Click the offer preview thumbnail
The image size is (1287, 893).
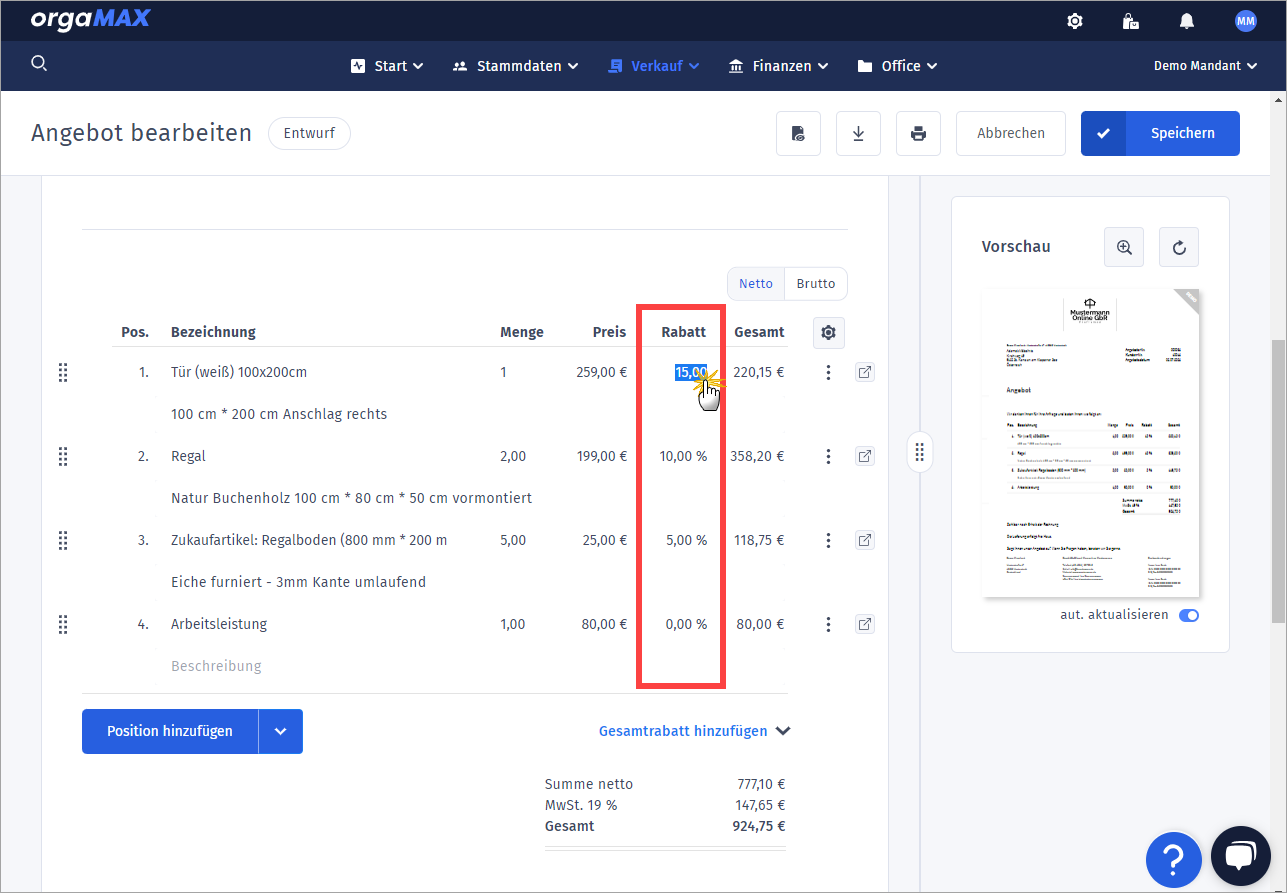coord(1091,444)
